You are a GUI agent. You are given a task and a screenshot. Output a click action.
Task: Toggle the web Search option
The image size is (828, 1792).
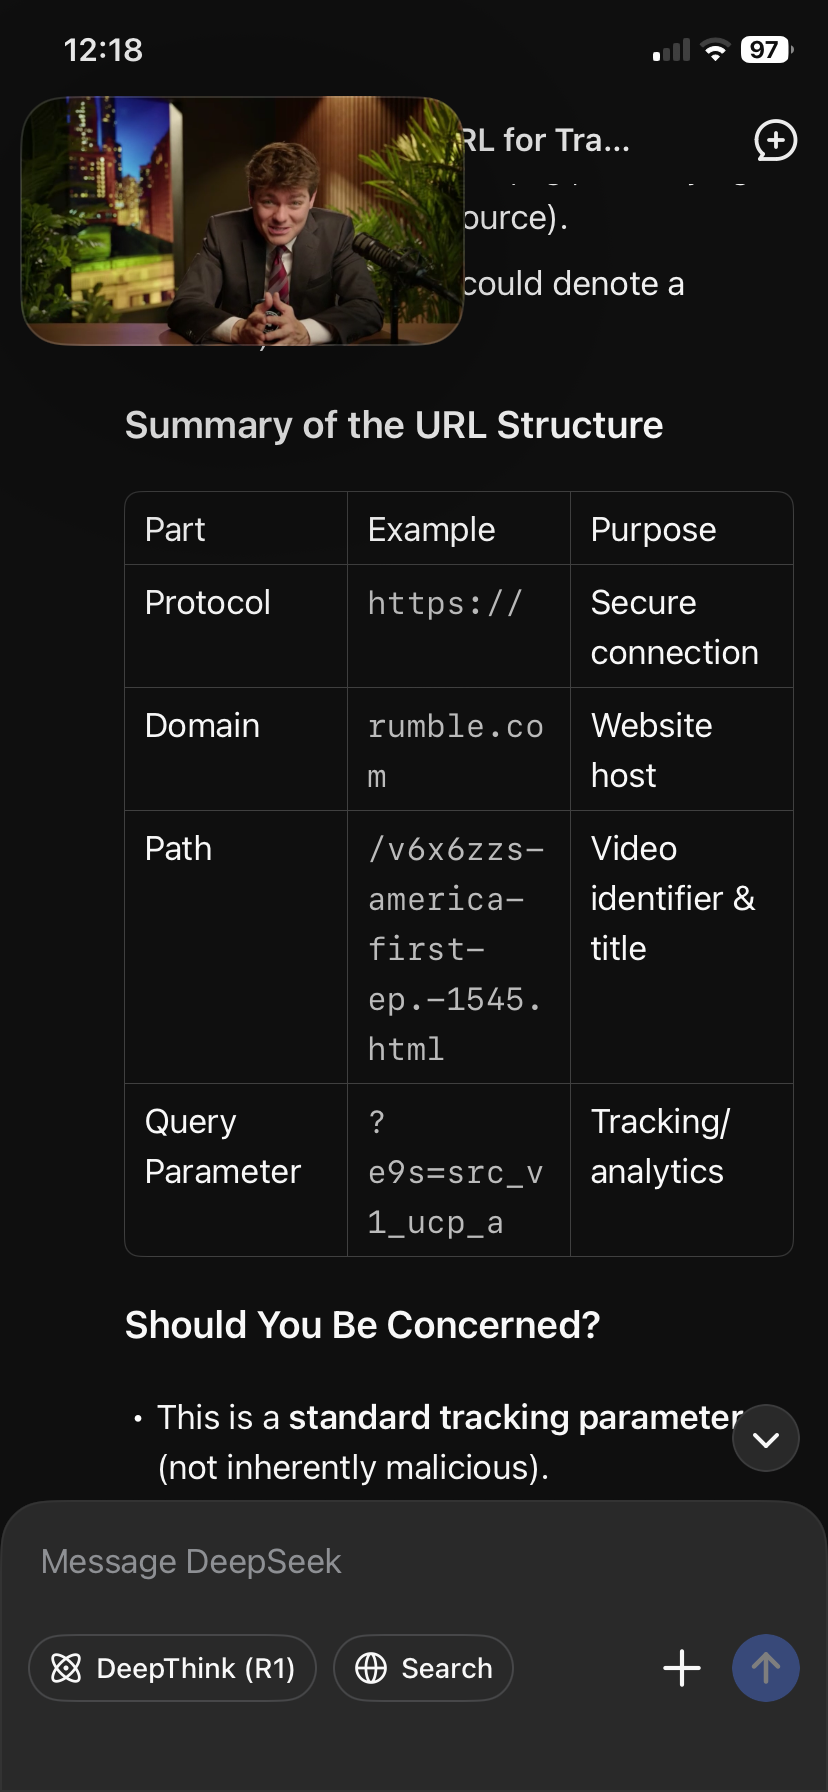click(x=423, y=1668)
